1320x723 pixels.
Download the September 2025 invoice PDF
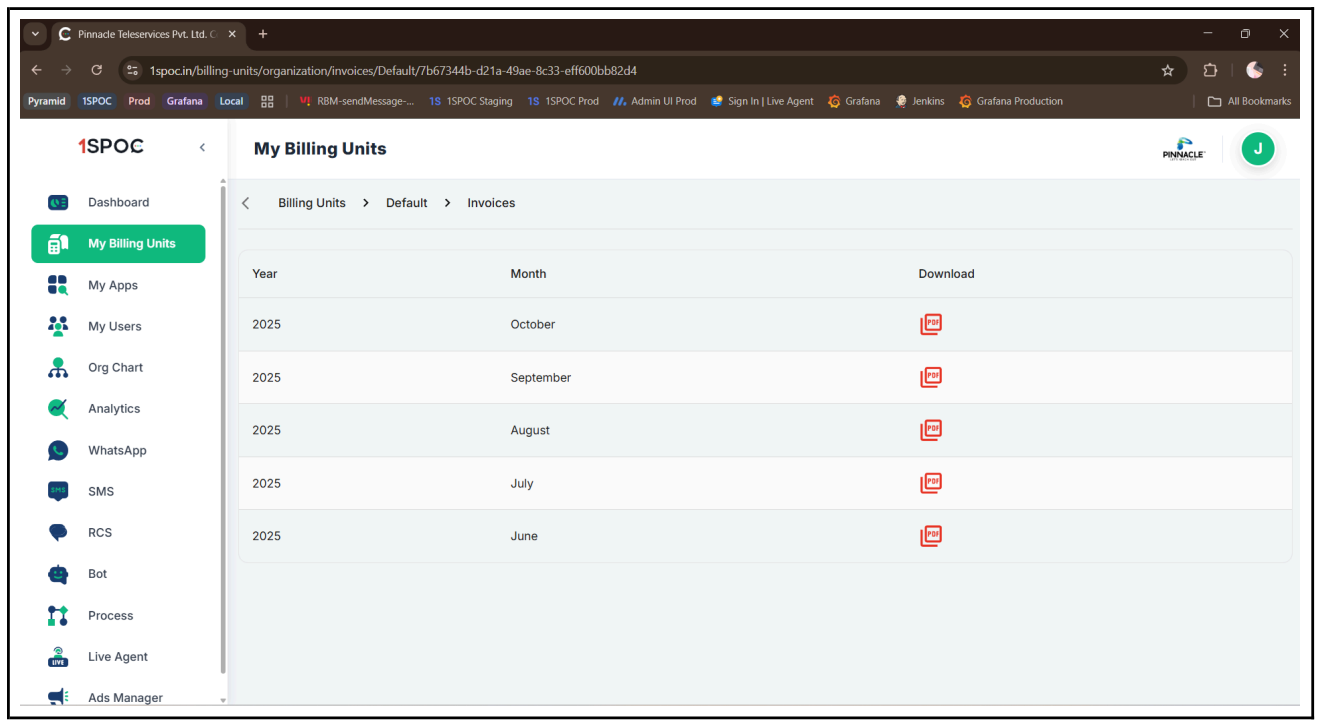tap(931, 377)
